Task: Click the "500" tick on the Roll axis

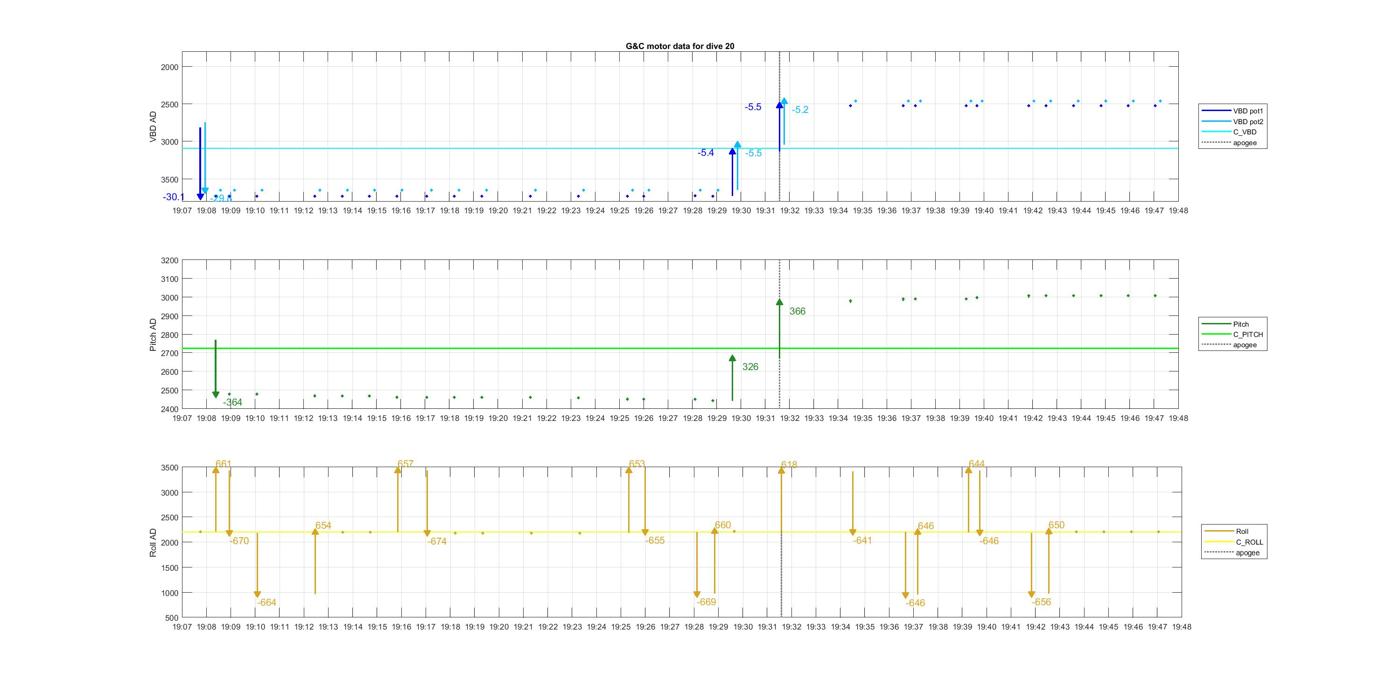Action: click(172, 618)
